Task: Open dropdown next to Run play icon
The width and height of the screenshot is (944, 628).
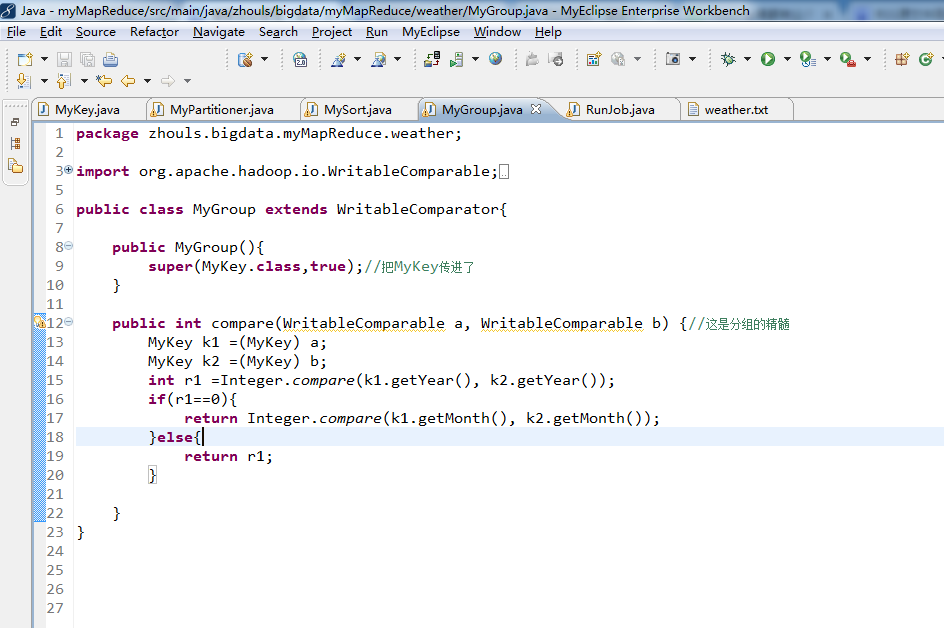Action: [787, 59]
